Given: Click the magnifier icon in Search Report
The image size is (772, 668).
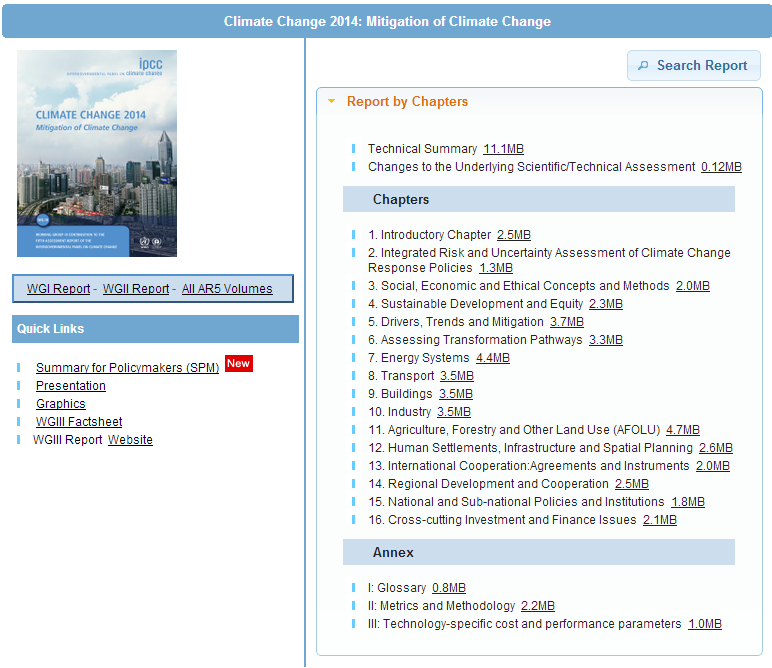Looking at the screenshot, I should 642,66.
